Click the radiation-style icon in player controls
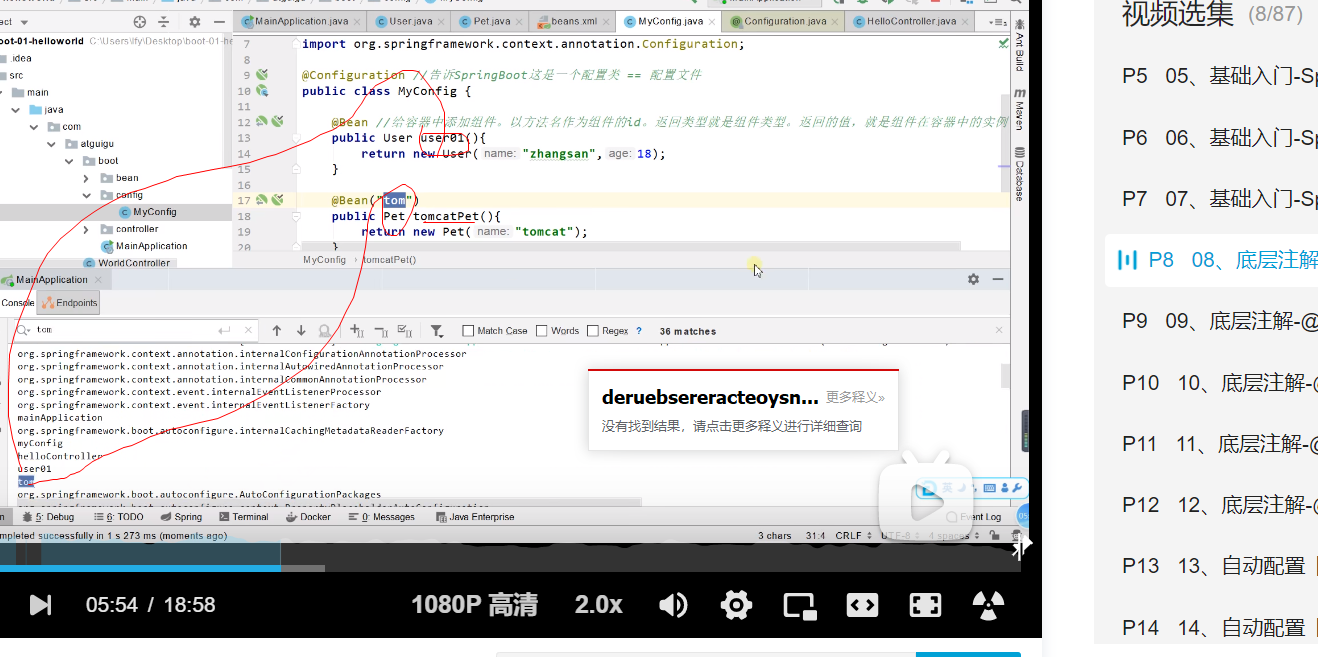The image size is (1318, 657). pyautogui.click(x=988, y=604)
